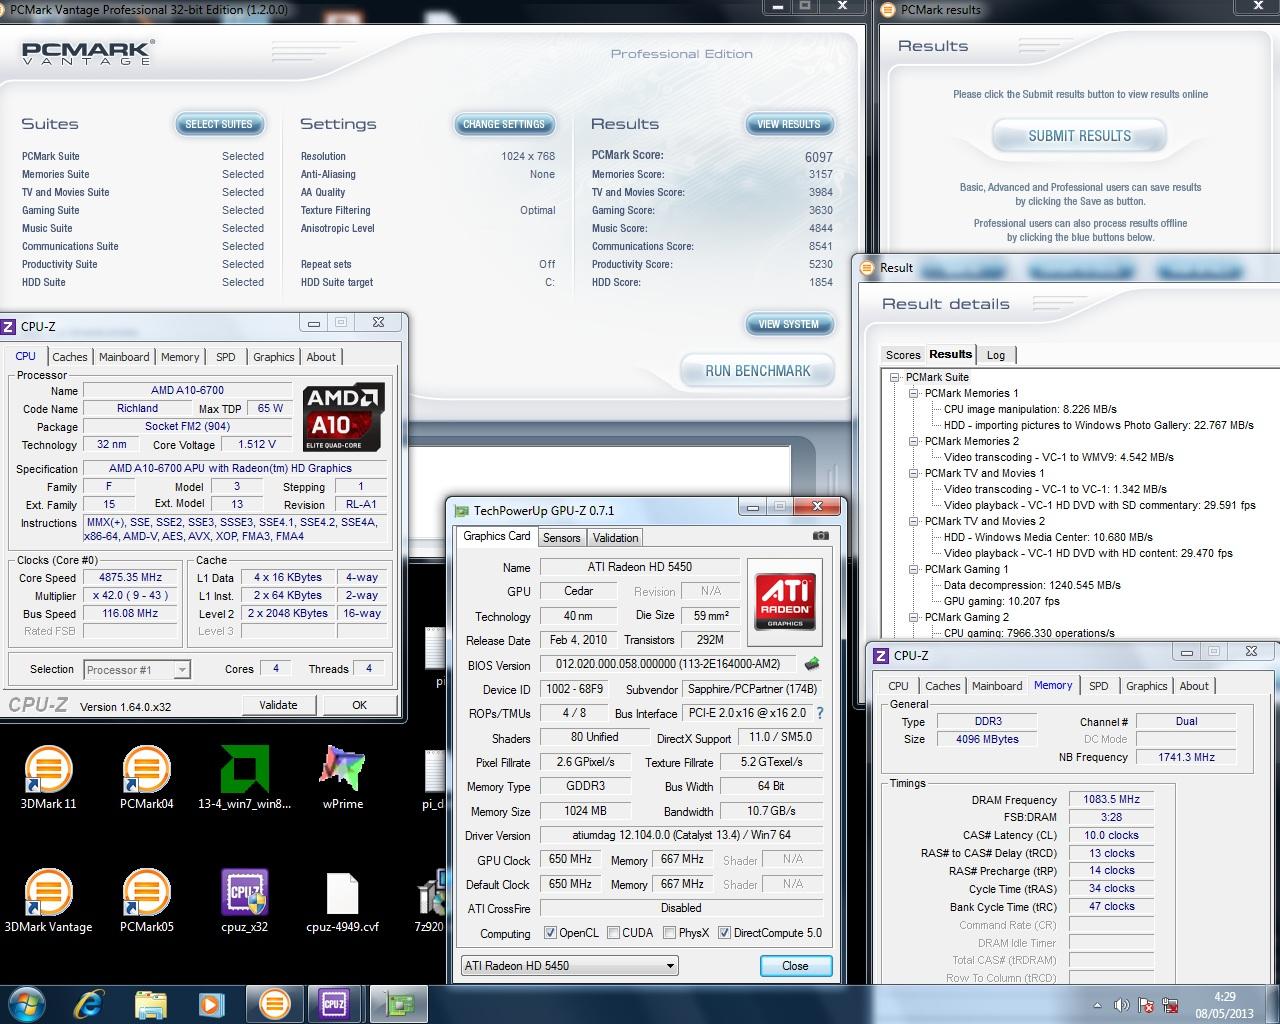Collapse the PCMark Gaming 1 node
The image size is (1280, 1024).
[913, 569]
